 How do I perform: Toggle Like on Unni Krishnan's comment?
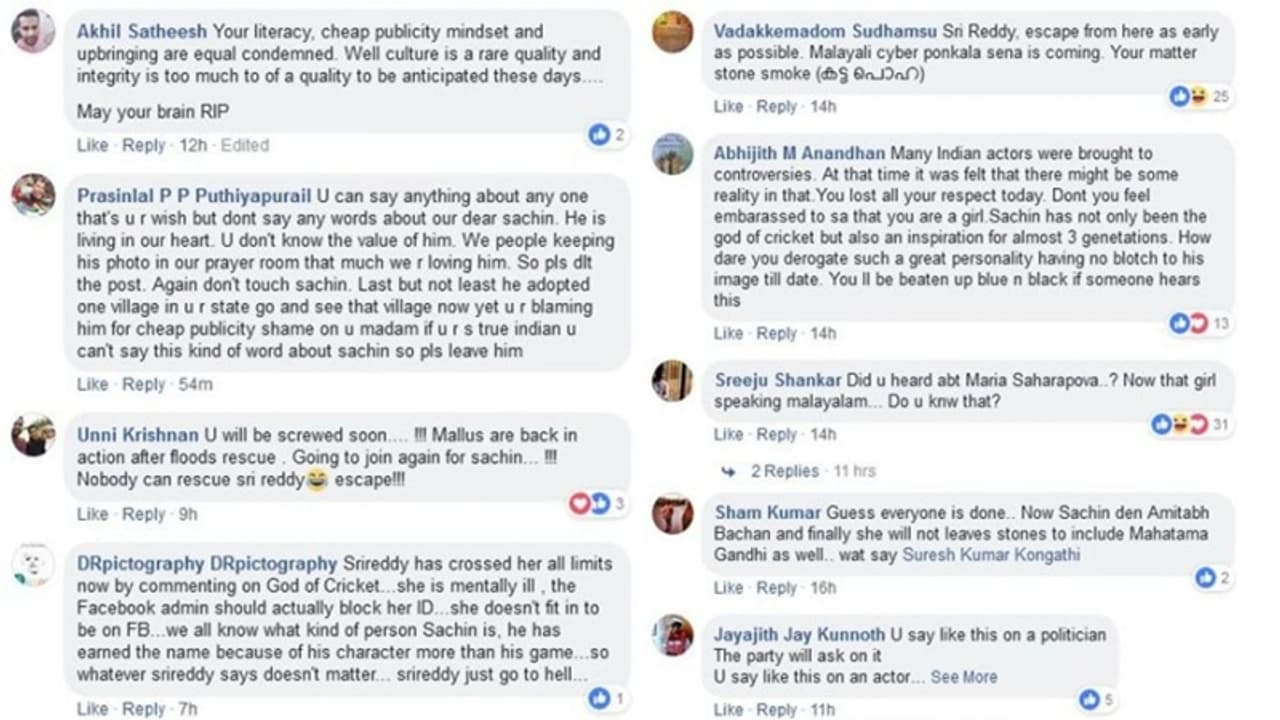[92, 514]
